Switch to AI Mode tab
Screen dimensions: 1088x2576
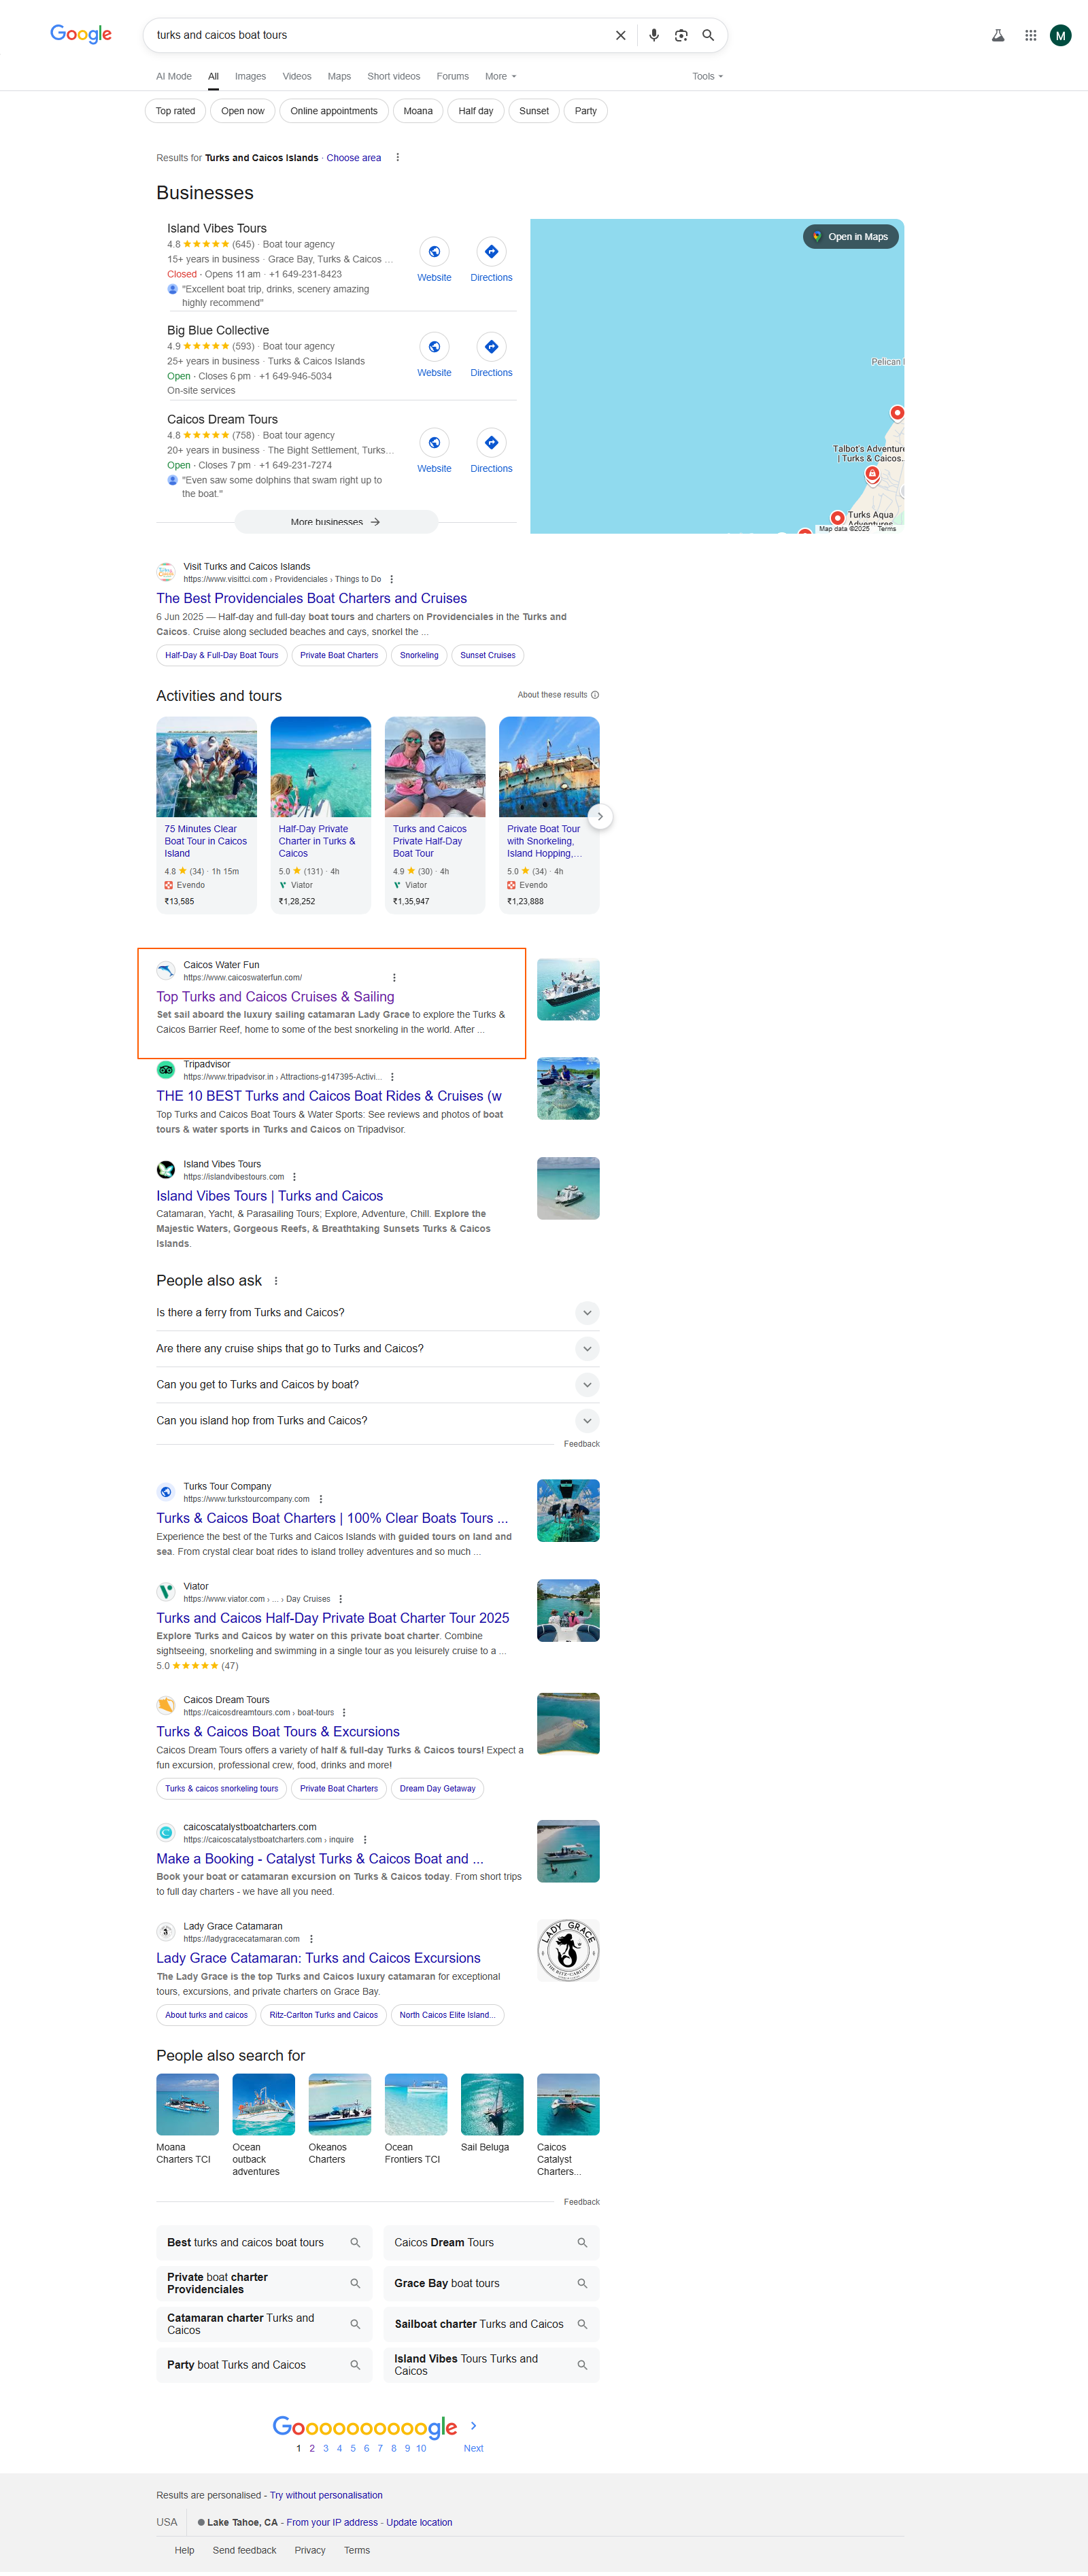coord(174,77)
